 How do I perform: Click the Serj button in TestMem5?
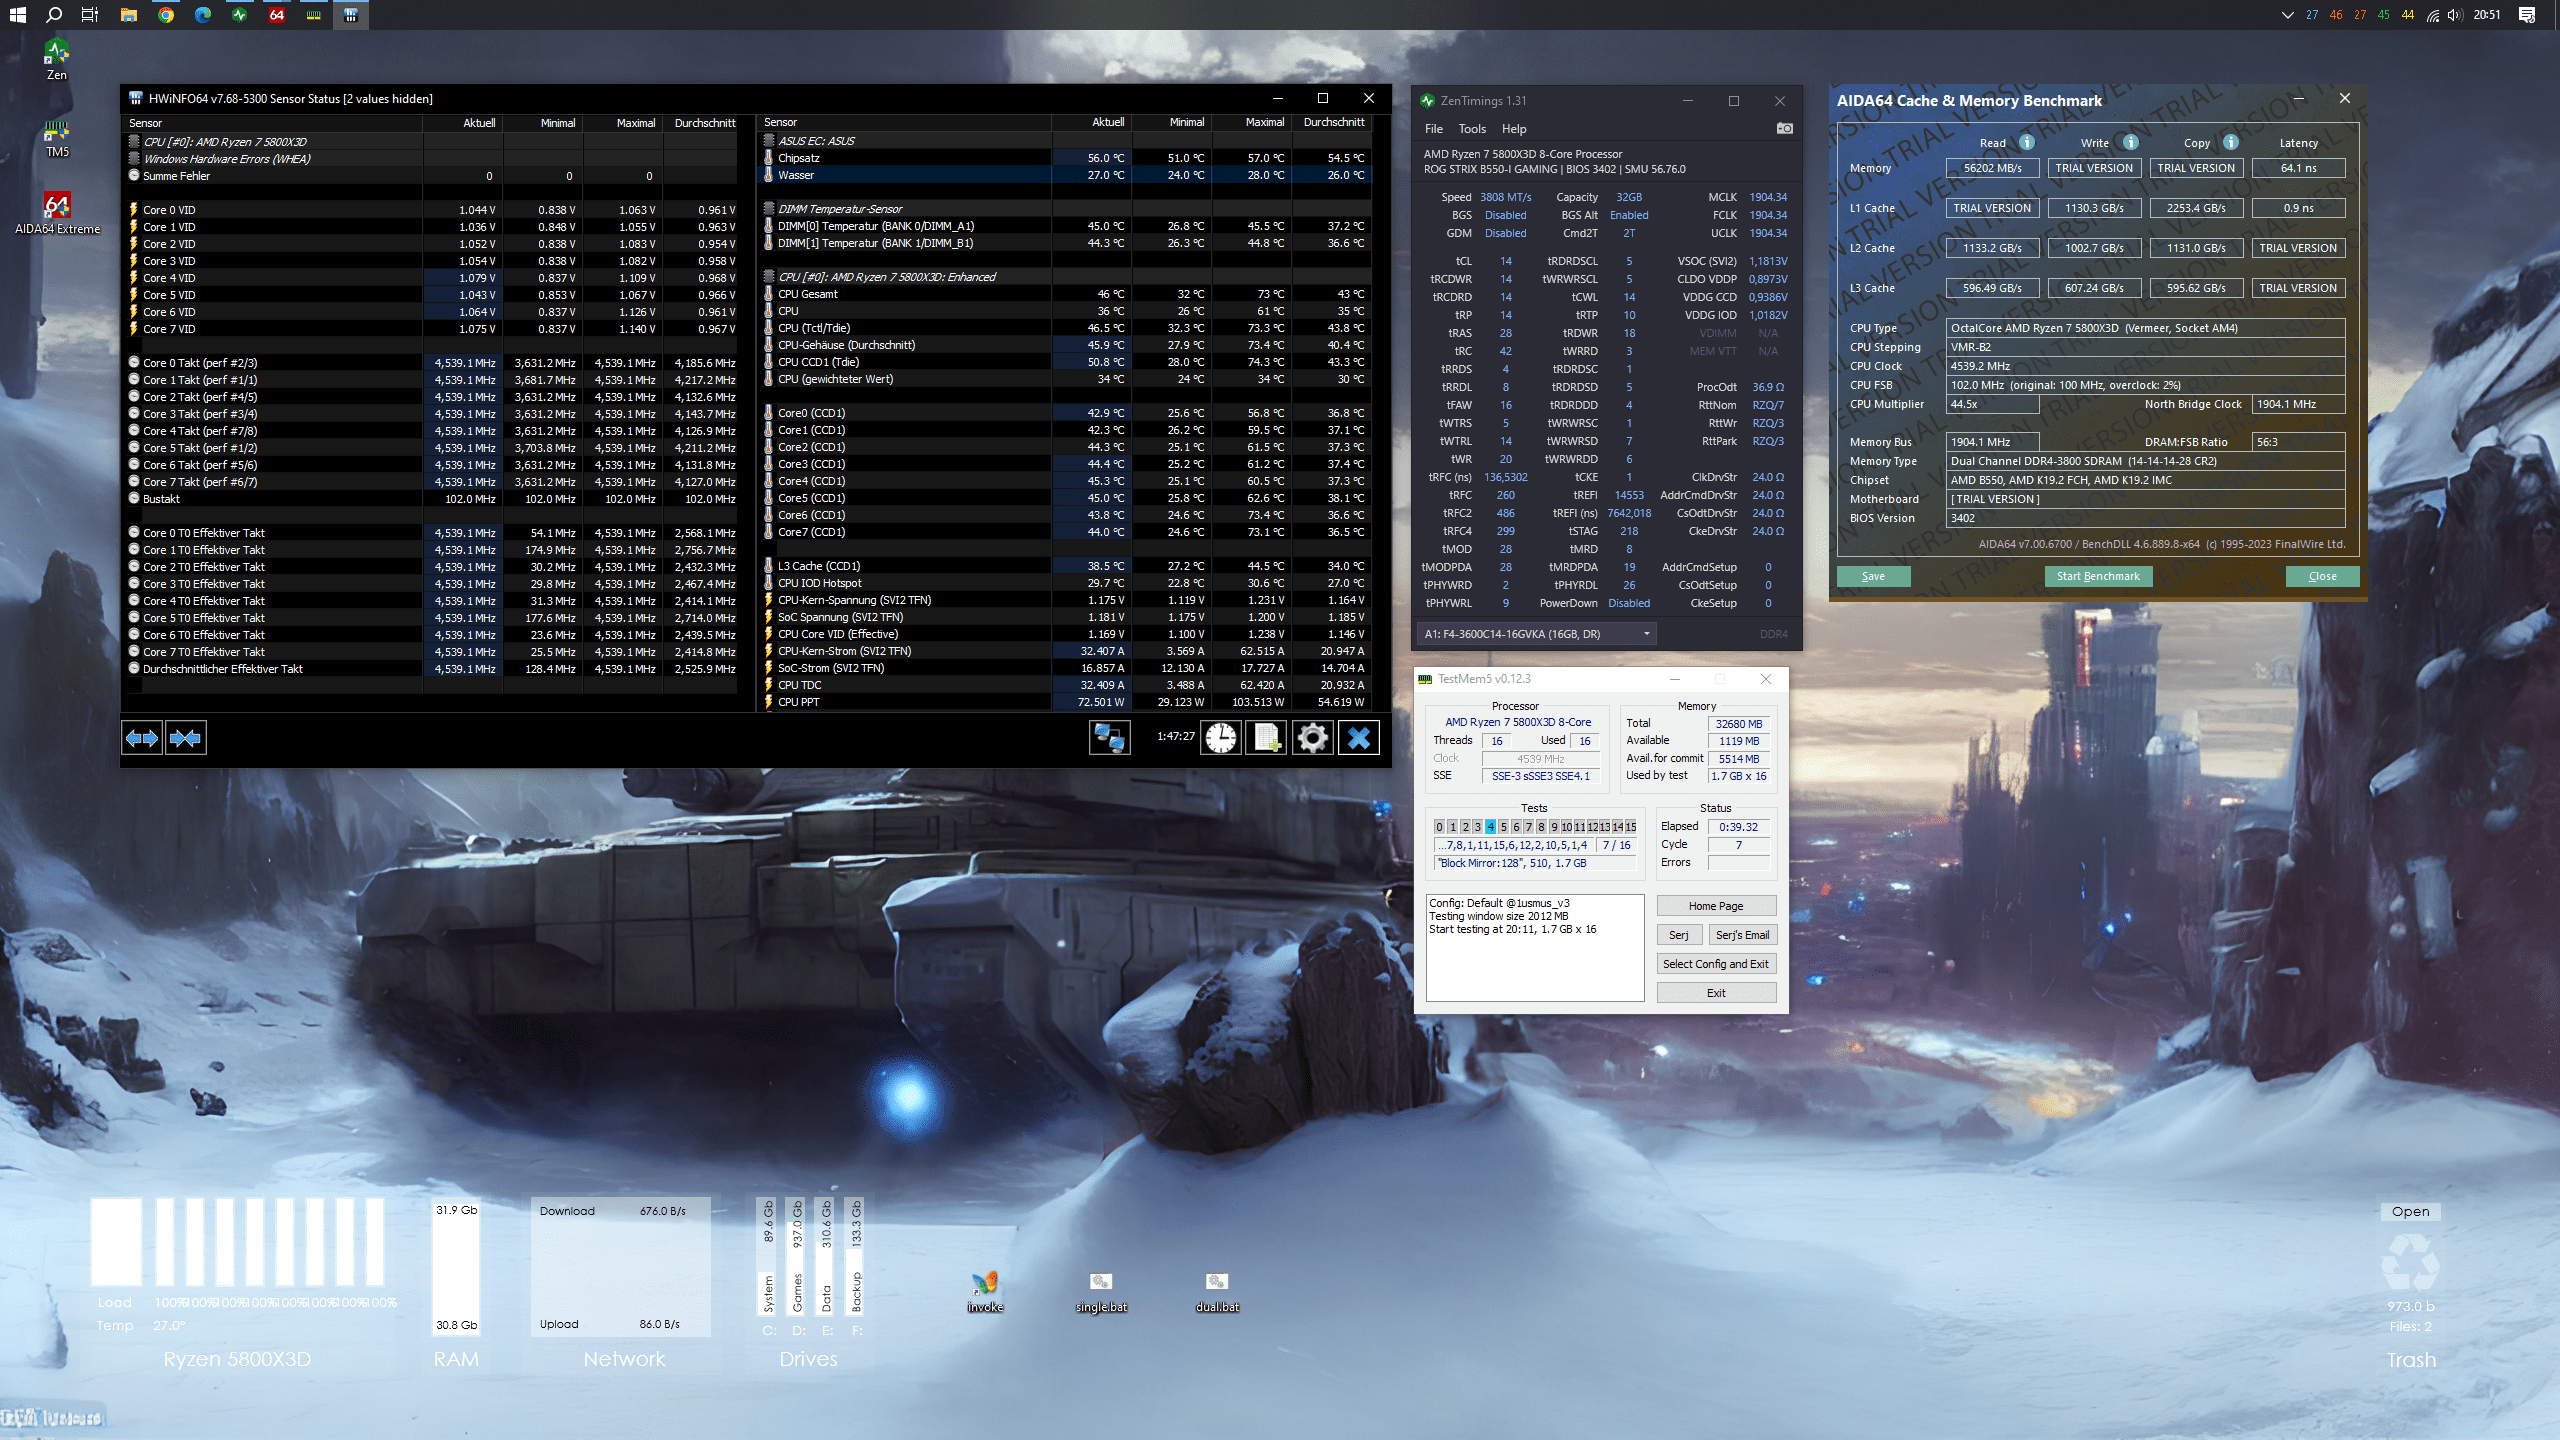(1678, 935)
